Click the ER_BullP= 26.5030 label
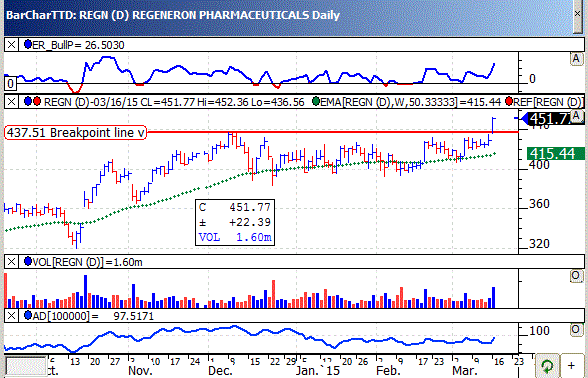588x378 pixels. [x=78, y=45]
